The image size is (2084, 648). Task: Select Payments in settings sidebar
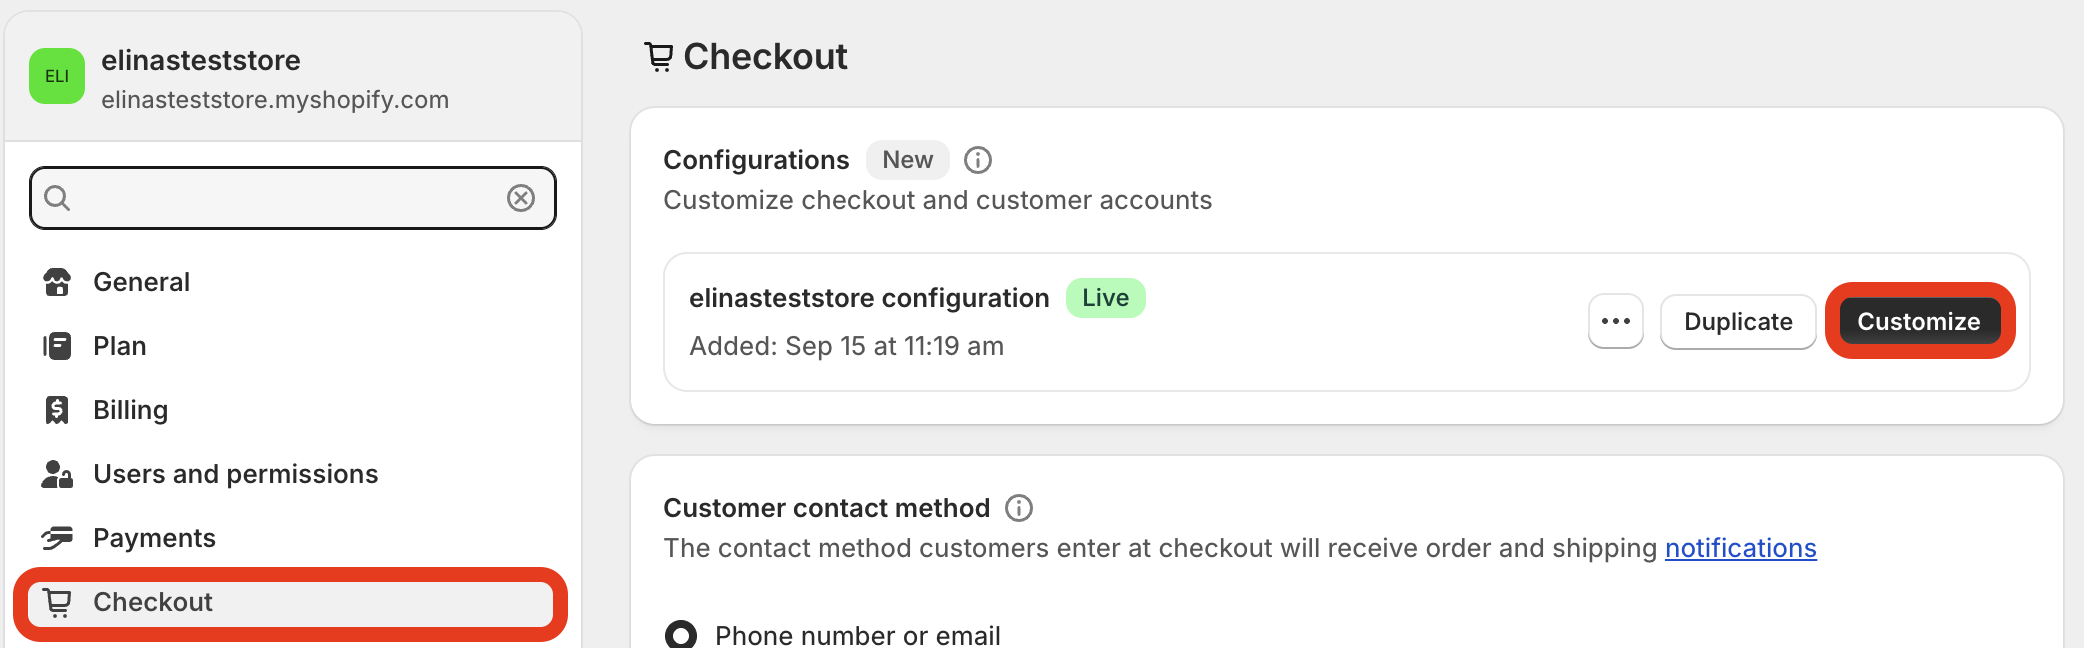tap(154, 538)
